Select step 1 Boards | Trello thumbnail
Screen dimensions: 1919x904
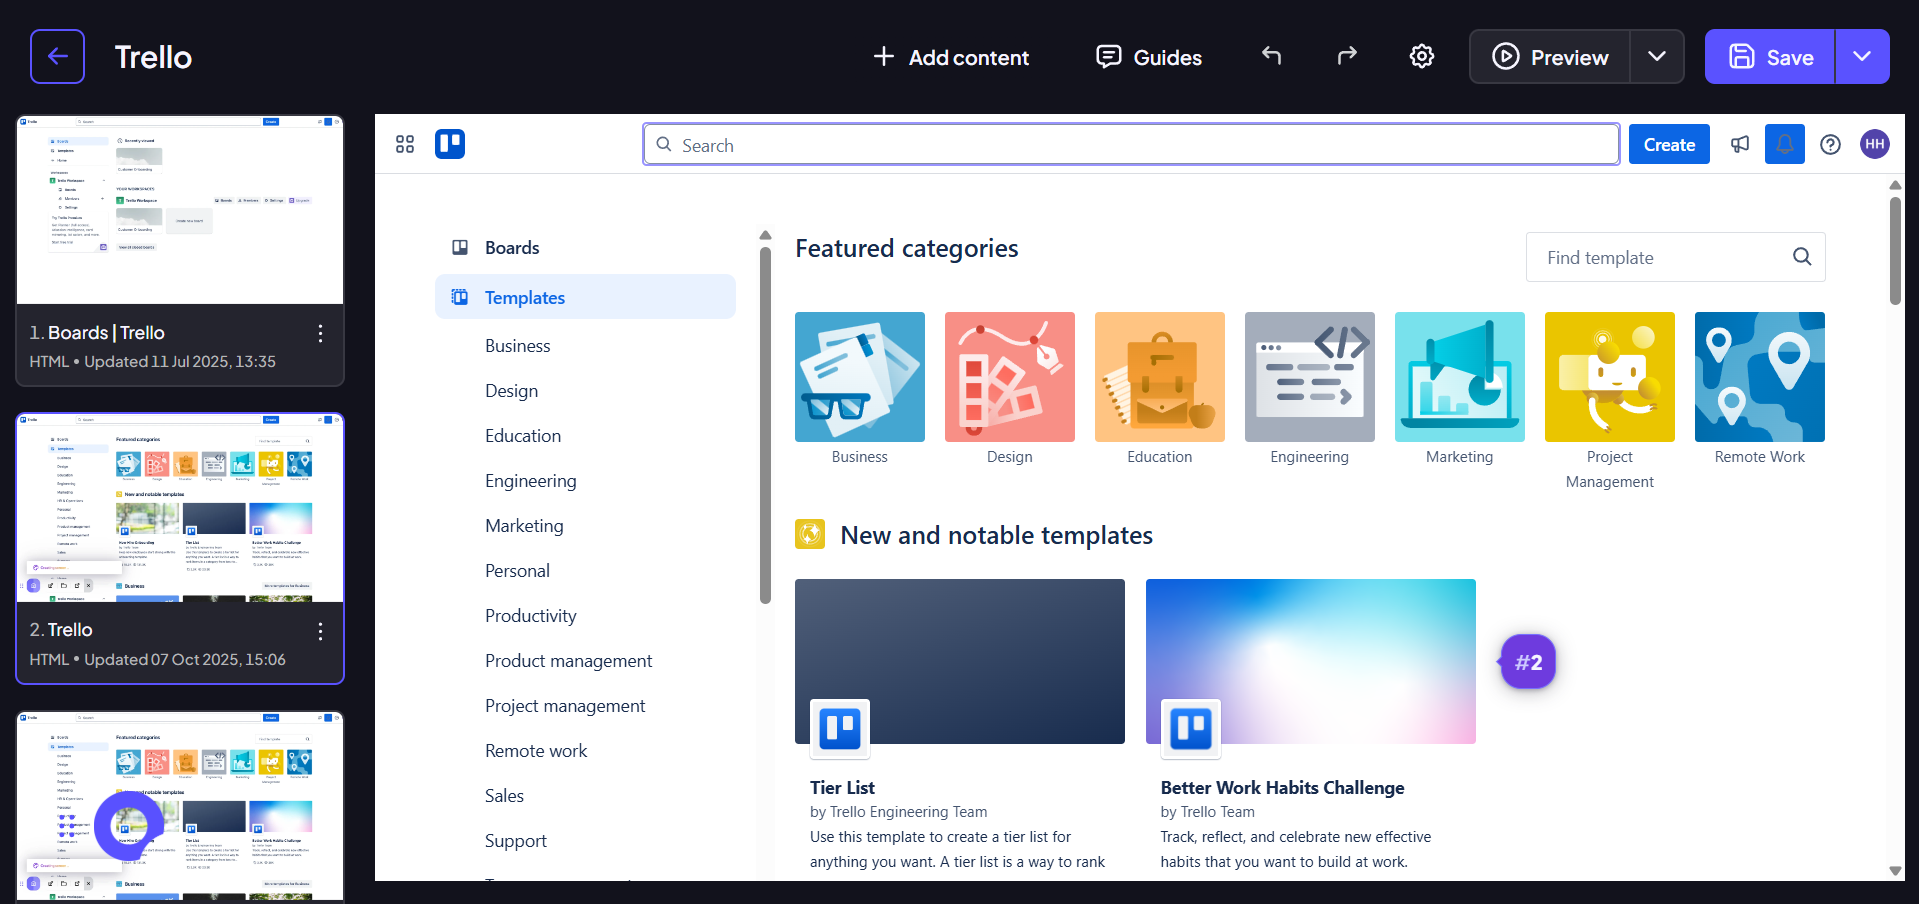[x=180, y=210]
